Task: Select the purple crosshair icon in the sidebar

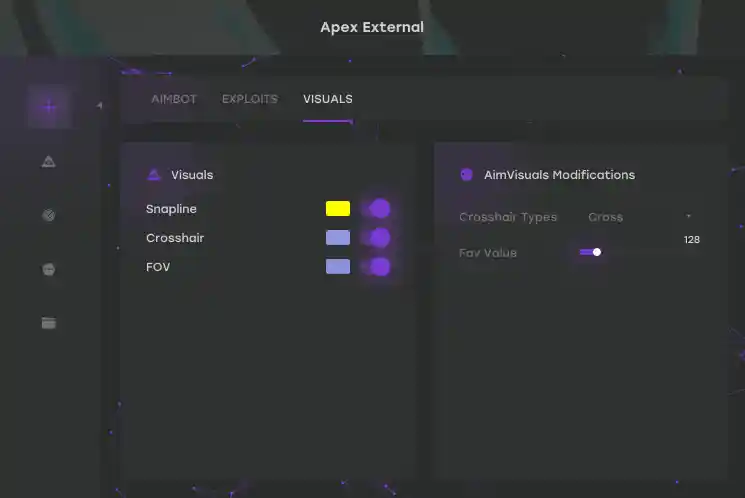Action: pyautogui.click(x=49, y=106)
